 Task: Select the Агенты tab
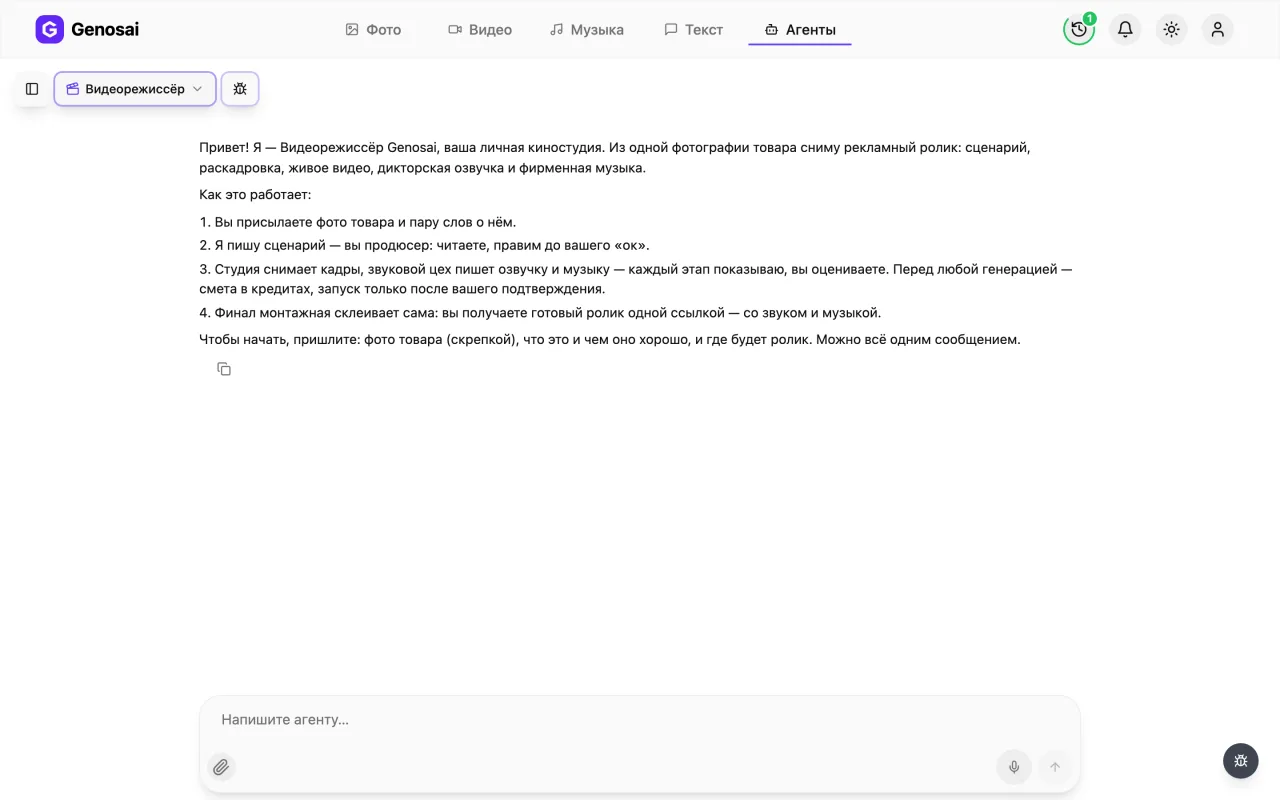click(800, 30)
